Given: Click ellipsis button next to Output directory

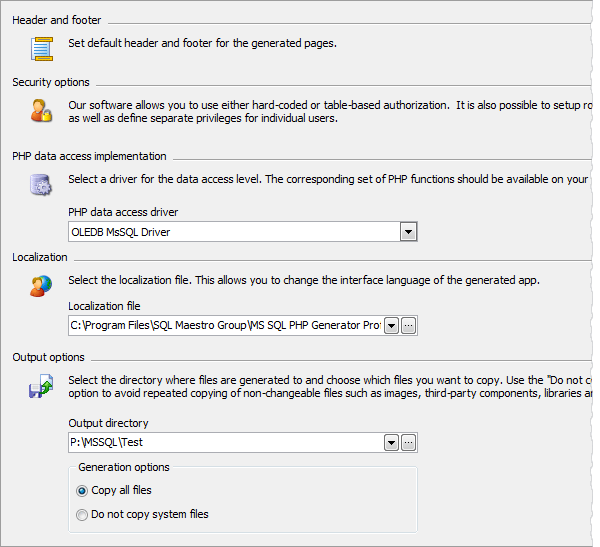Looking at the screenshot, I should (408, 443).
